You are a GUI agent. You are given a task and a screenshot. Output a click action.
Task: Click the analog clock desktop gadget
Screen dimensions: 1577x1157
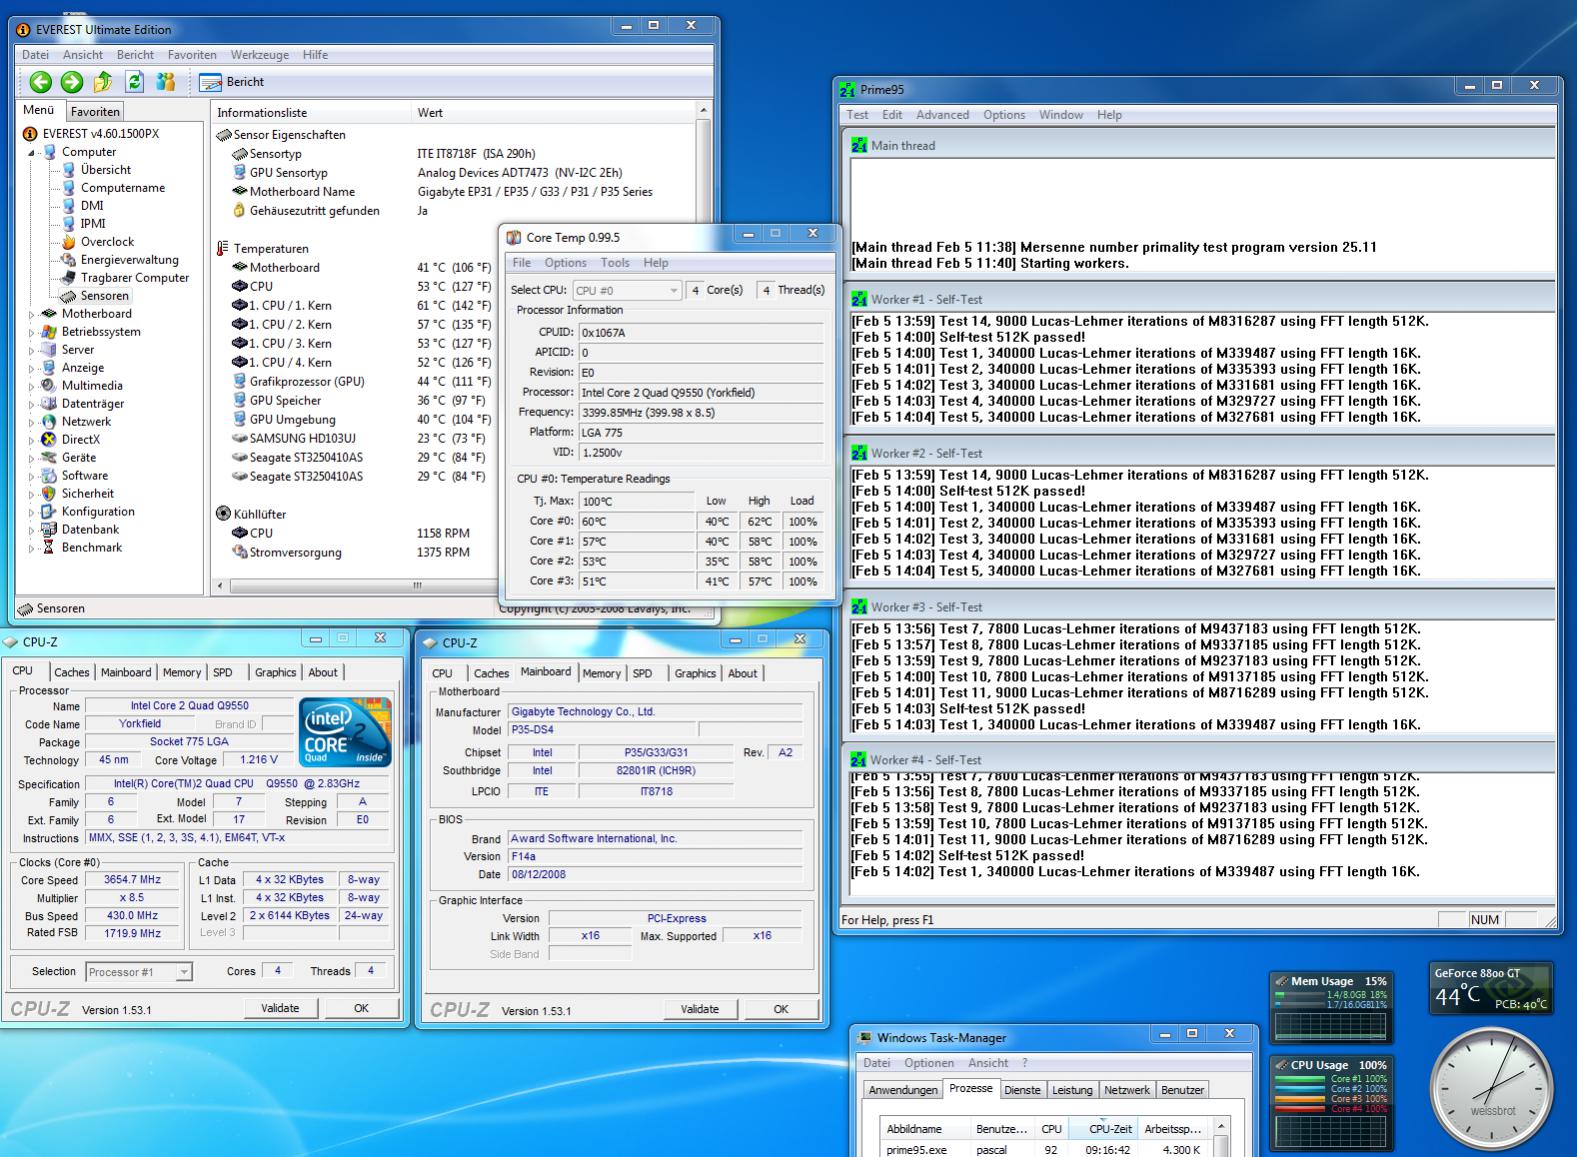(1491, 1088)
